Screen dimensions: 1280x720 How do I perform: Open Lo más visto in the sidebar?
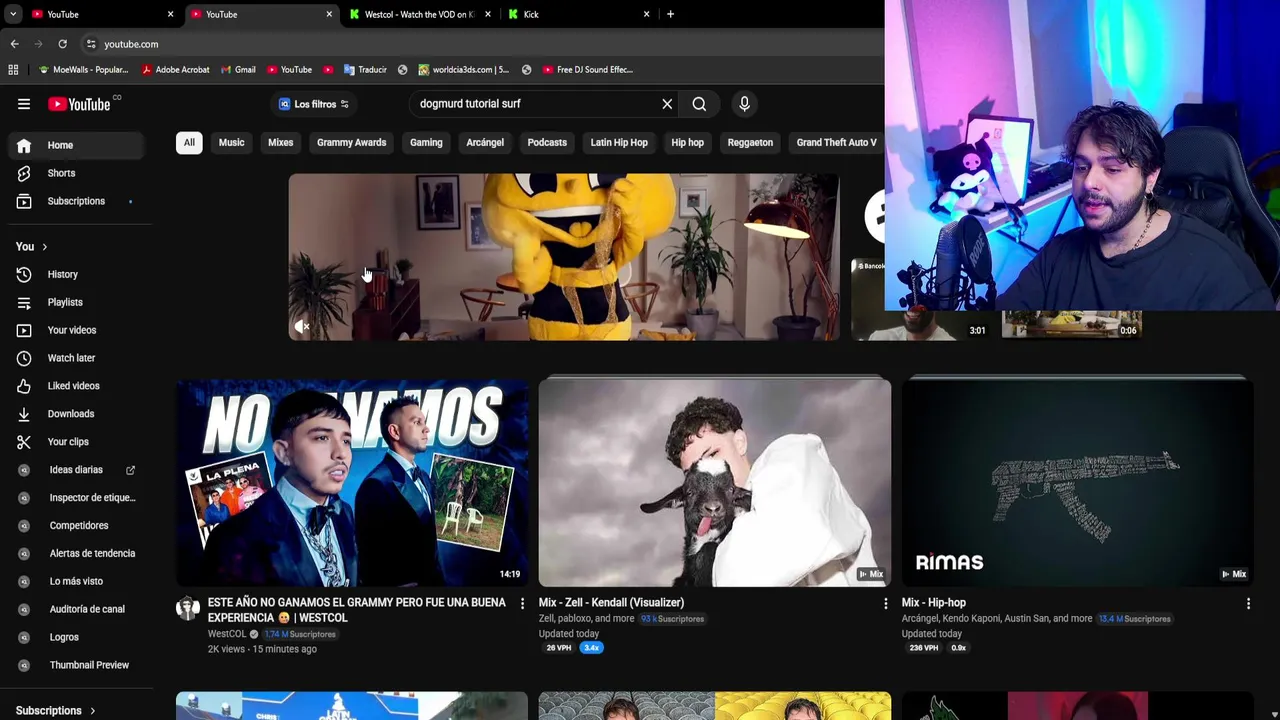(76, 582)
